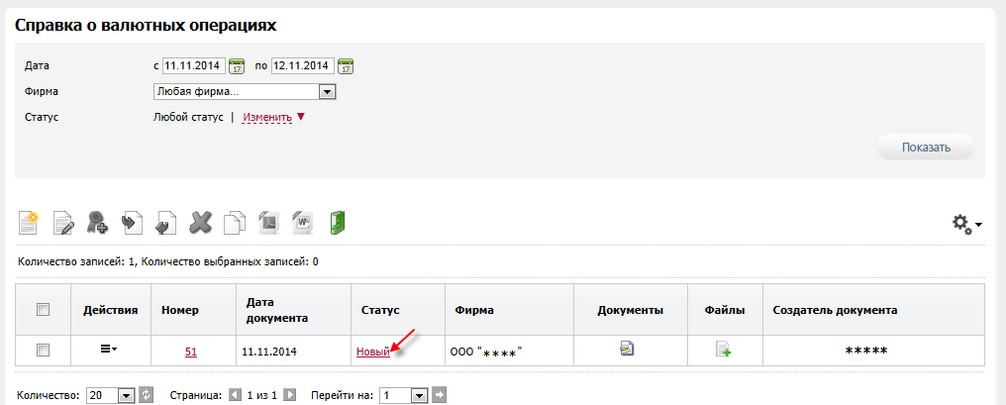Click the start date field 11.11.2014
The width and height of the screenshot is (1006, 405).
tap(194, 67)
